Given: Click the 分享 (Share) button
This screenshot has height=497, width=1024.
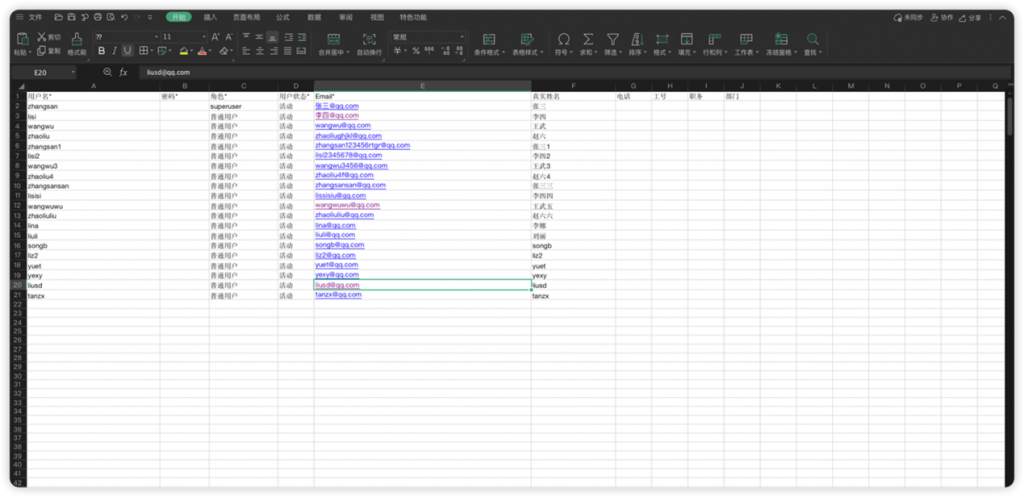Looking at the screenshot, I should coord(970,18).
